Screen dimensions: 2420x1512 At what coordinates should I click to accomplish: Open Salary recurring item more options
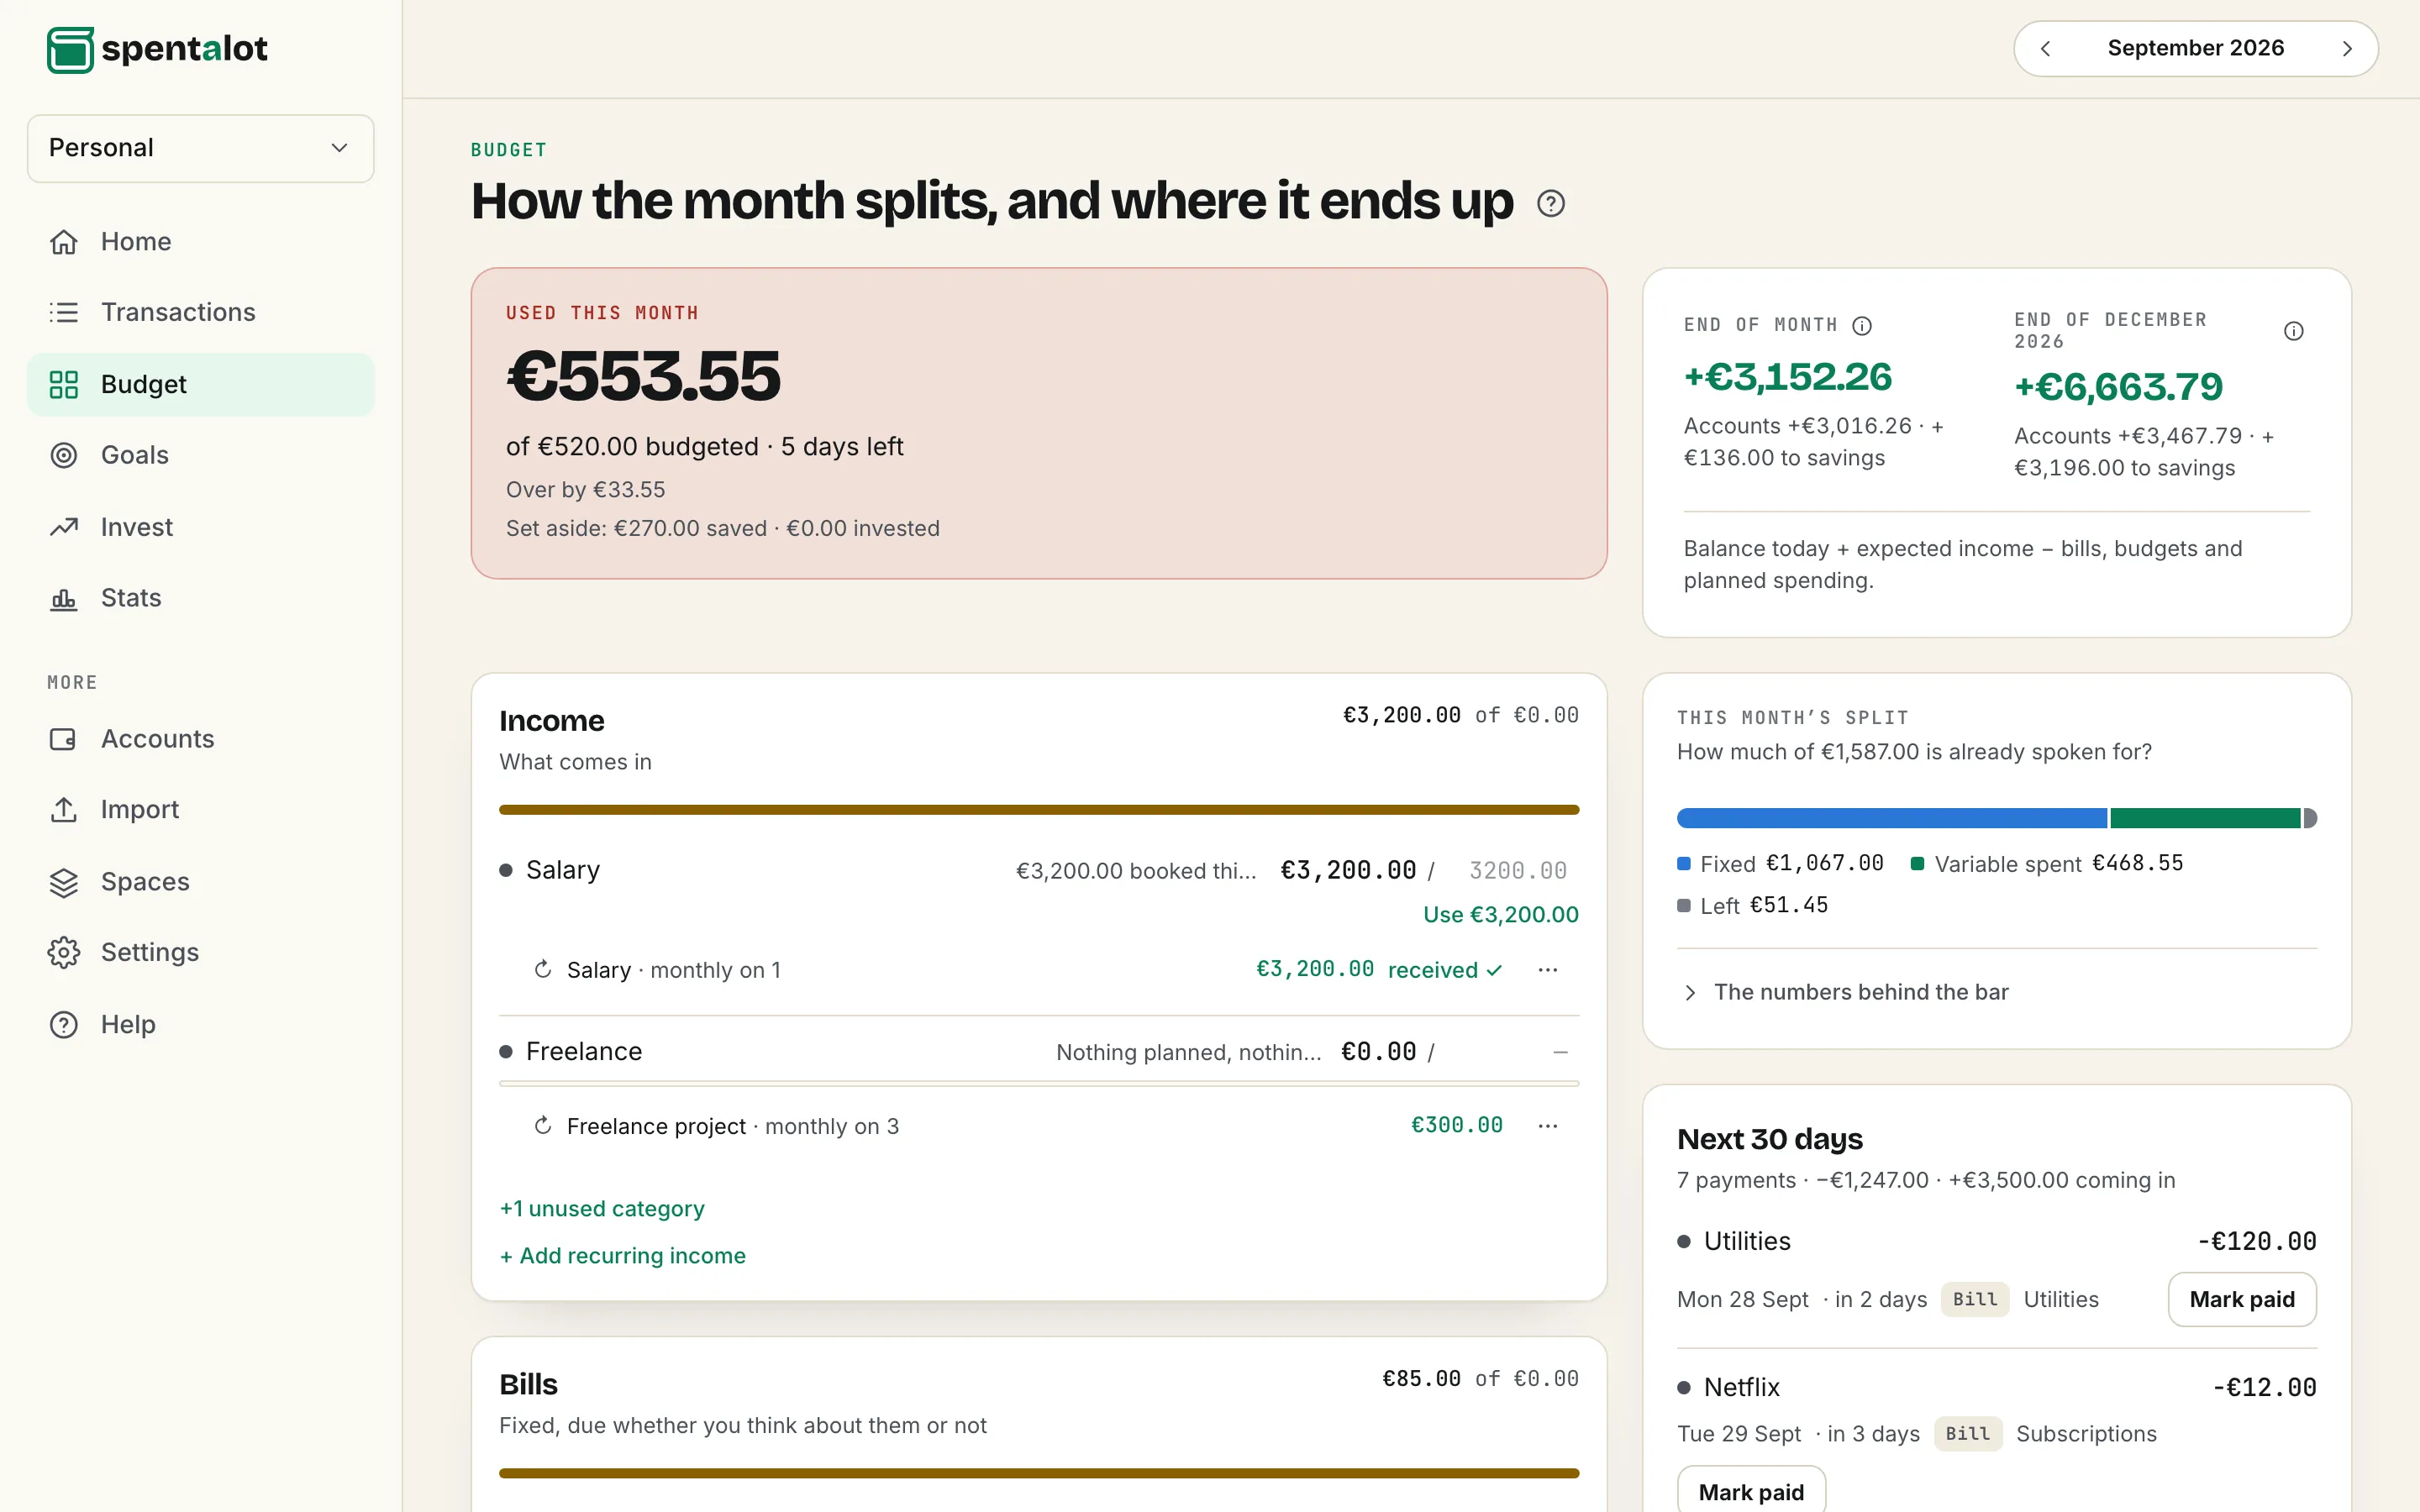(1548, 969)
